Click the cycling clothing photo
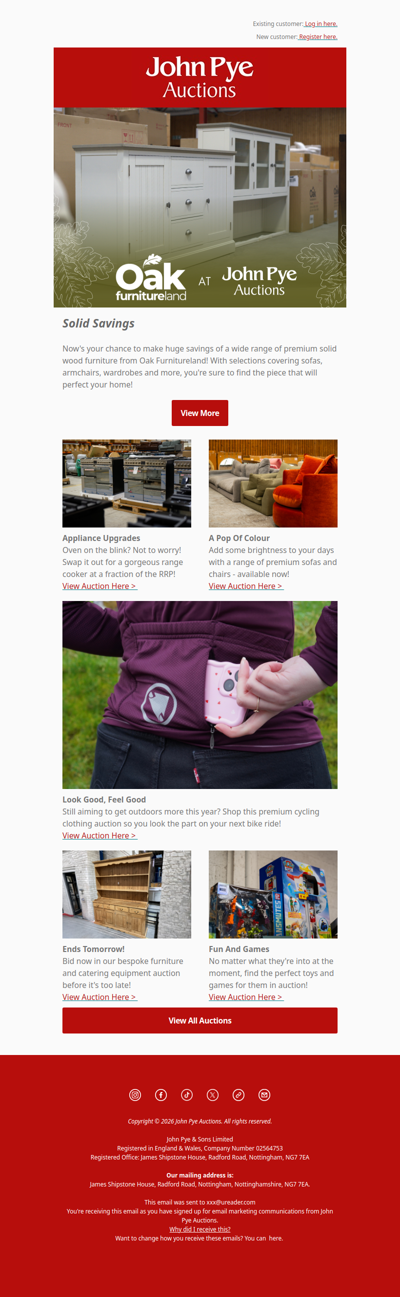The width and height of the screenshot is (400, 1297). click(x=200, y=695)
